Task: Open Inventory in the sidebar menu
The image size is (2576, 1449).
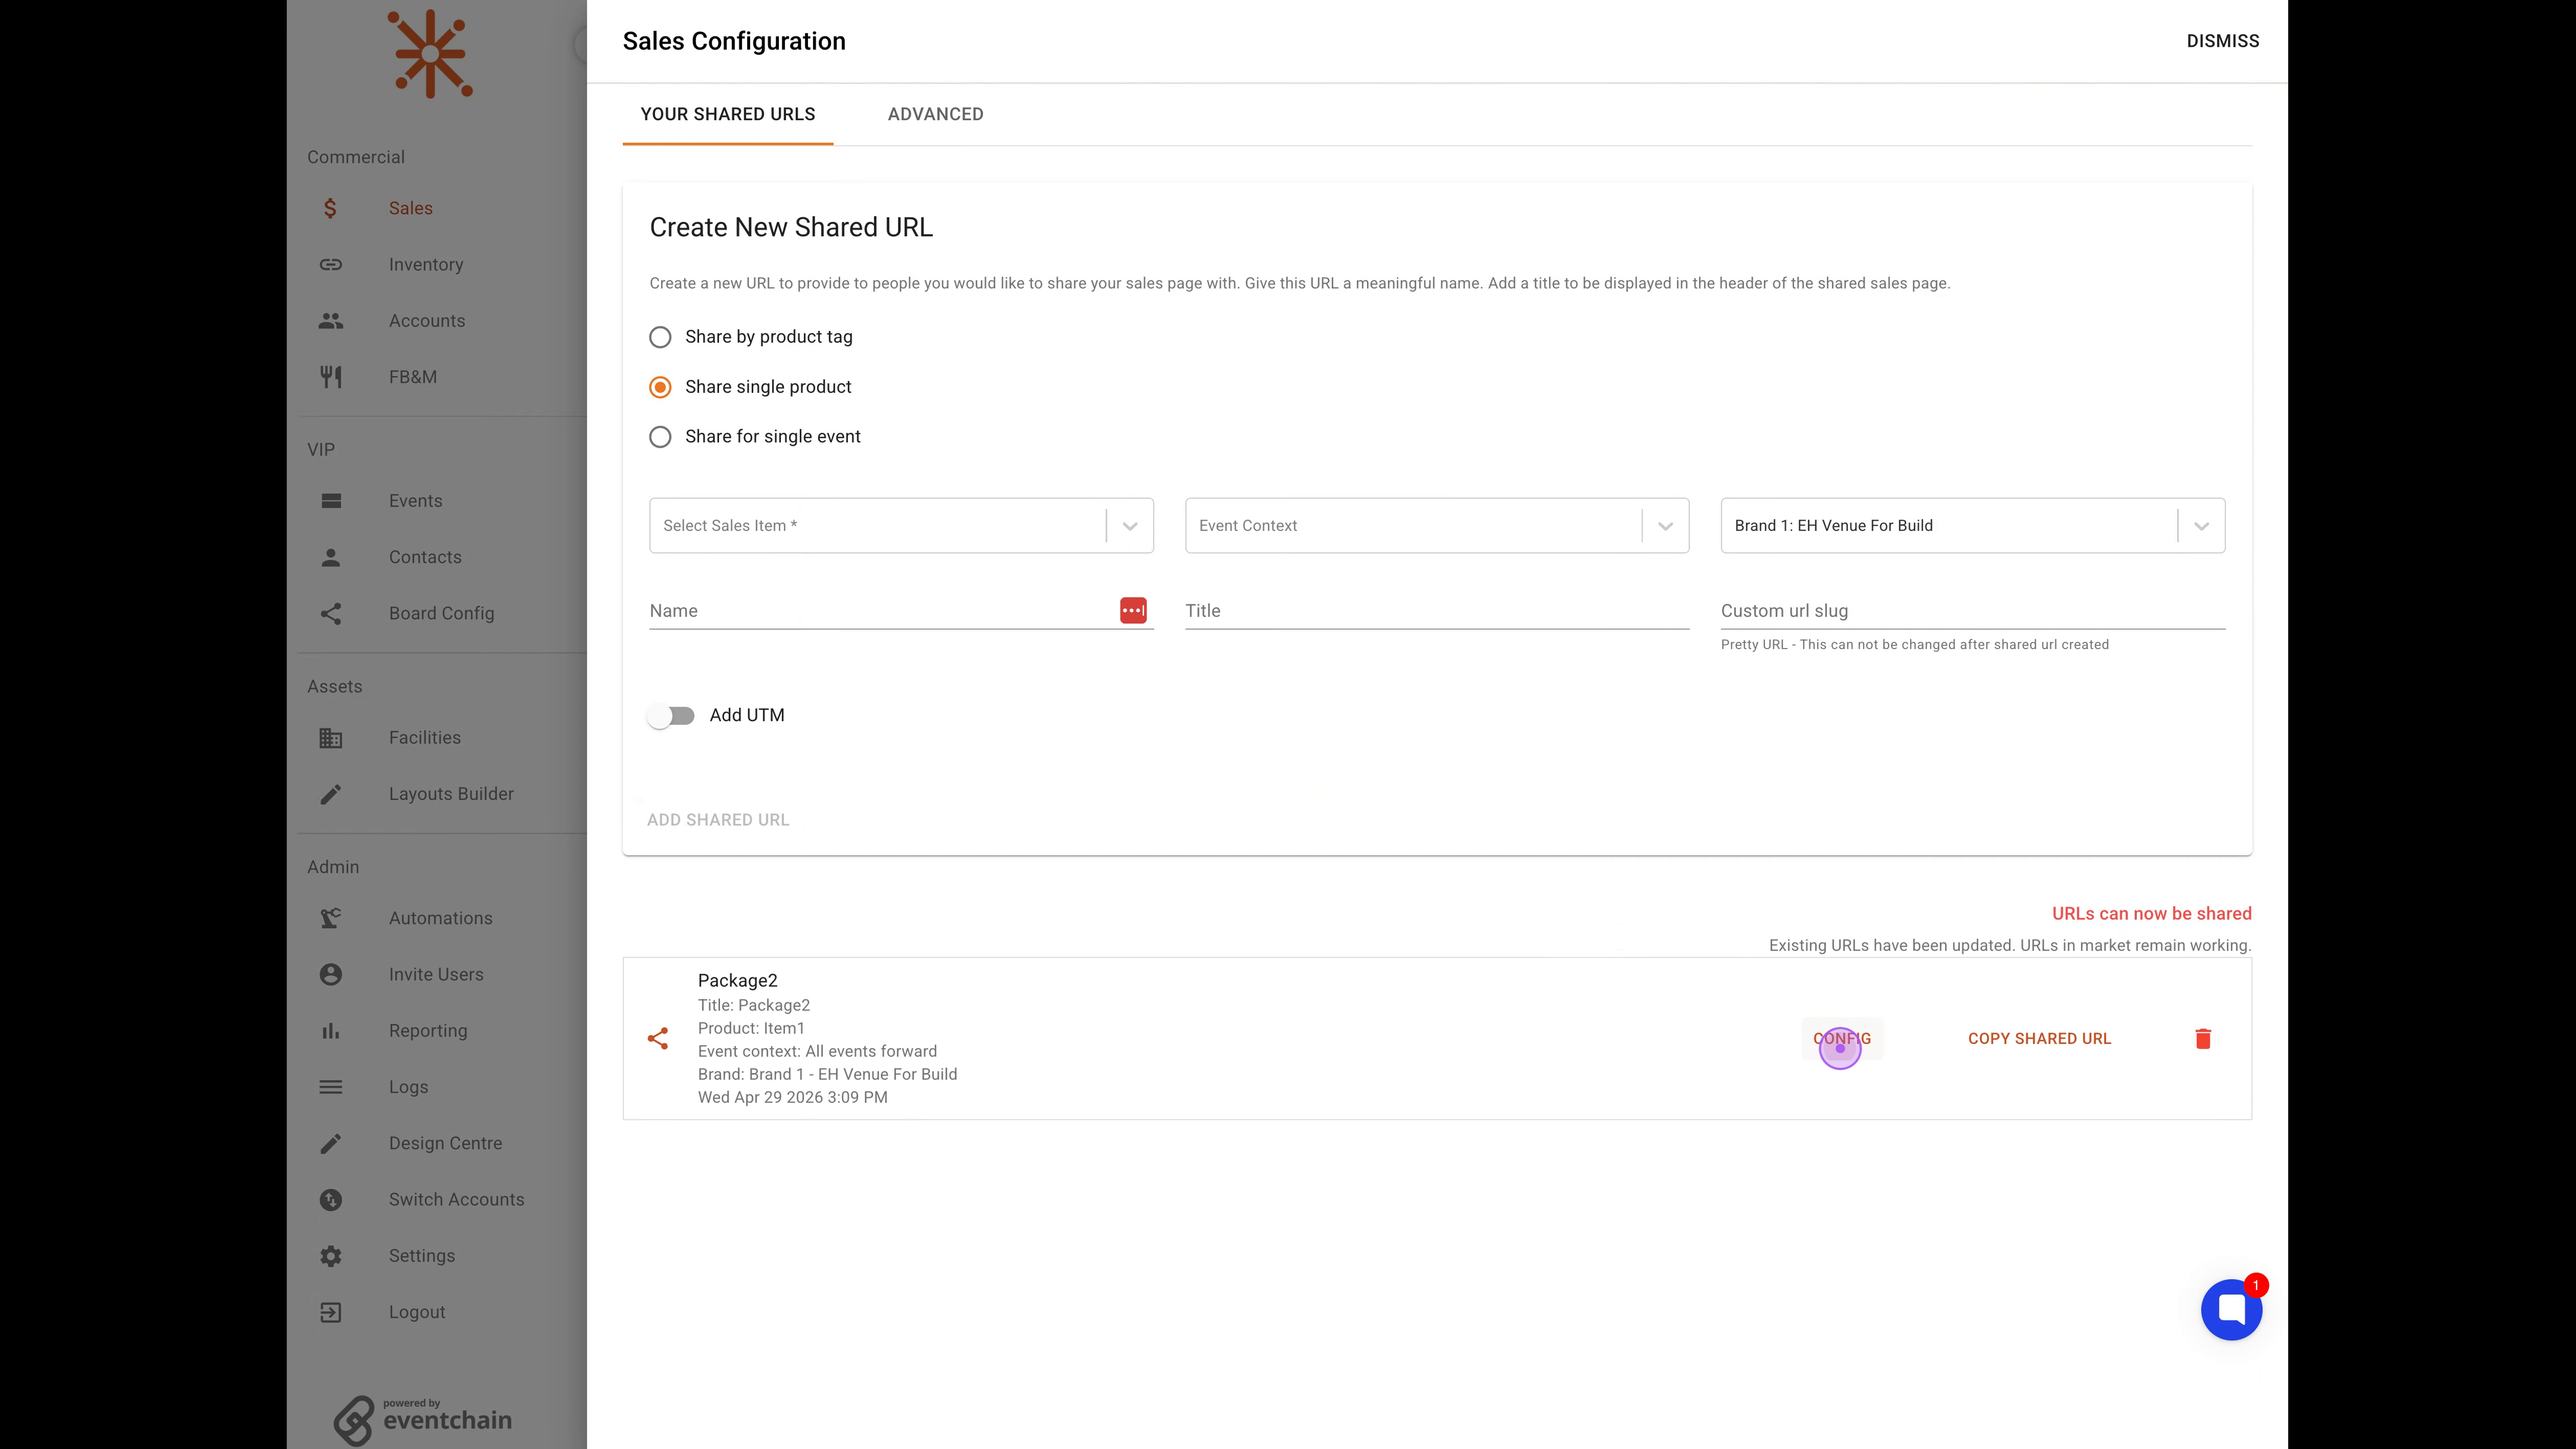Action: (x=426, y=265)
